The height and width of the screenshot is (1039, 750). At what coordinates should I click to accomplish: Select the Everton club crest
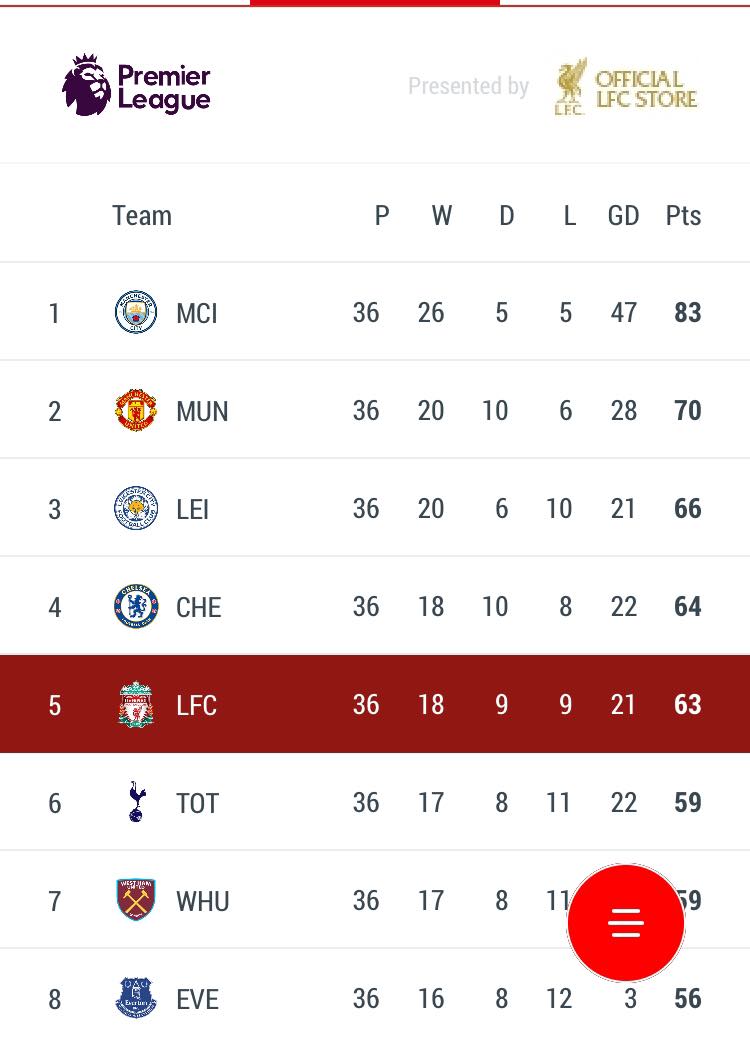[x=136, y=998]
